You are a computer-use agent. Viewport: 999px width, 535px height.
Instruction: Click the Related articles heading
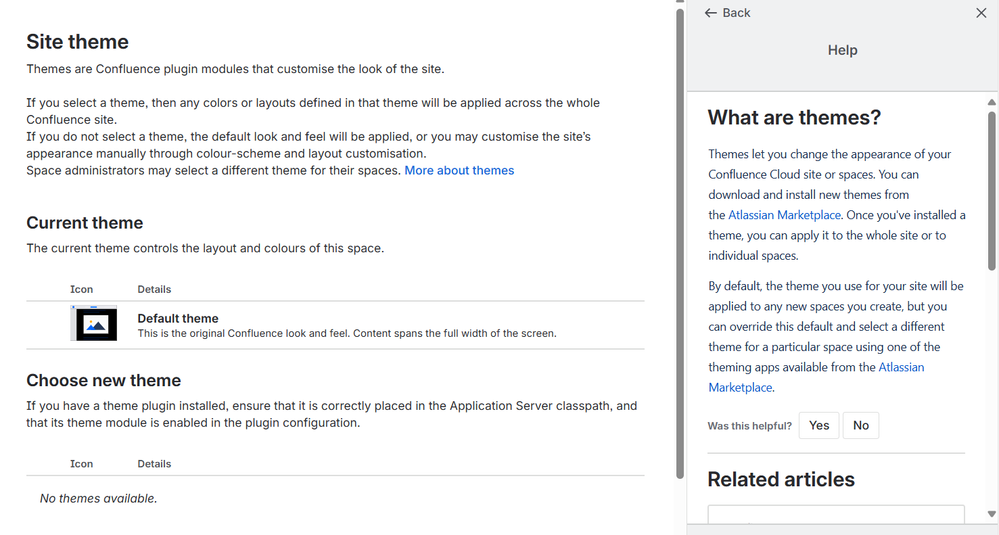(780, 479)
